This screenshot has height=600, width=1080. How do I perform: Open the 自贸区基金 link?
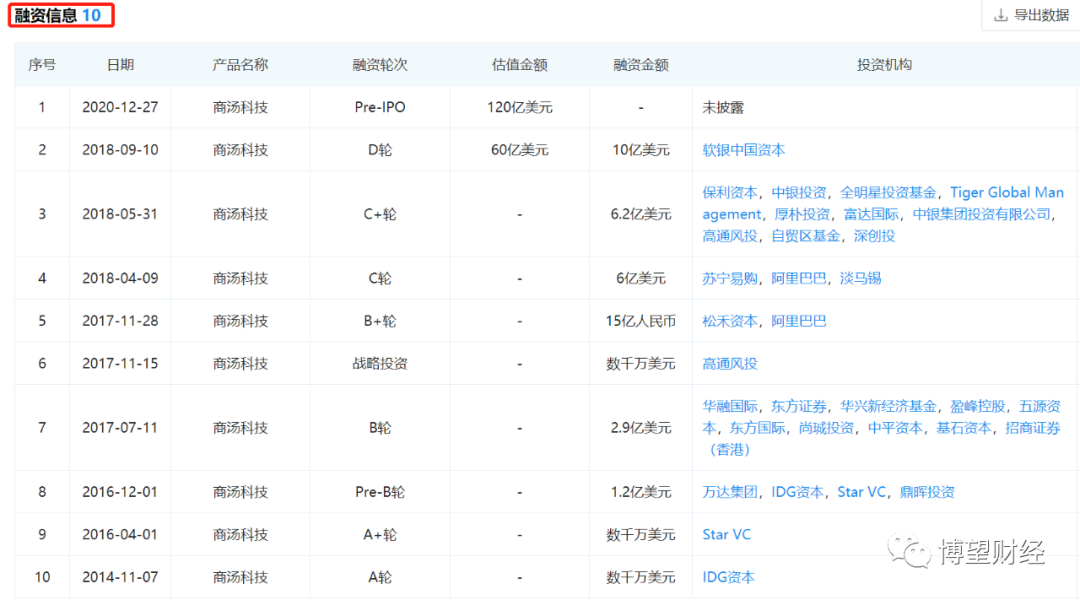805,236
